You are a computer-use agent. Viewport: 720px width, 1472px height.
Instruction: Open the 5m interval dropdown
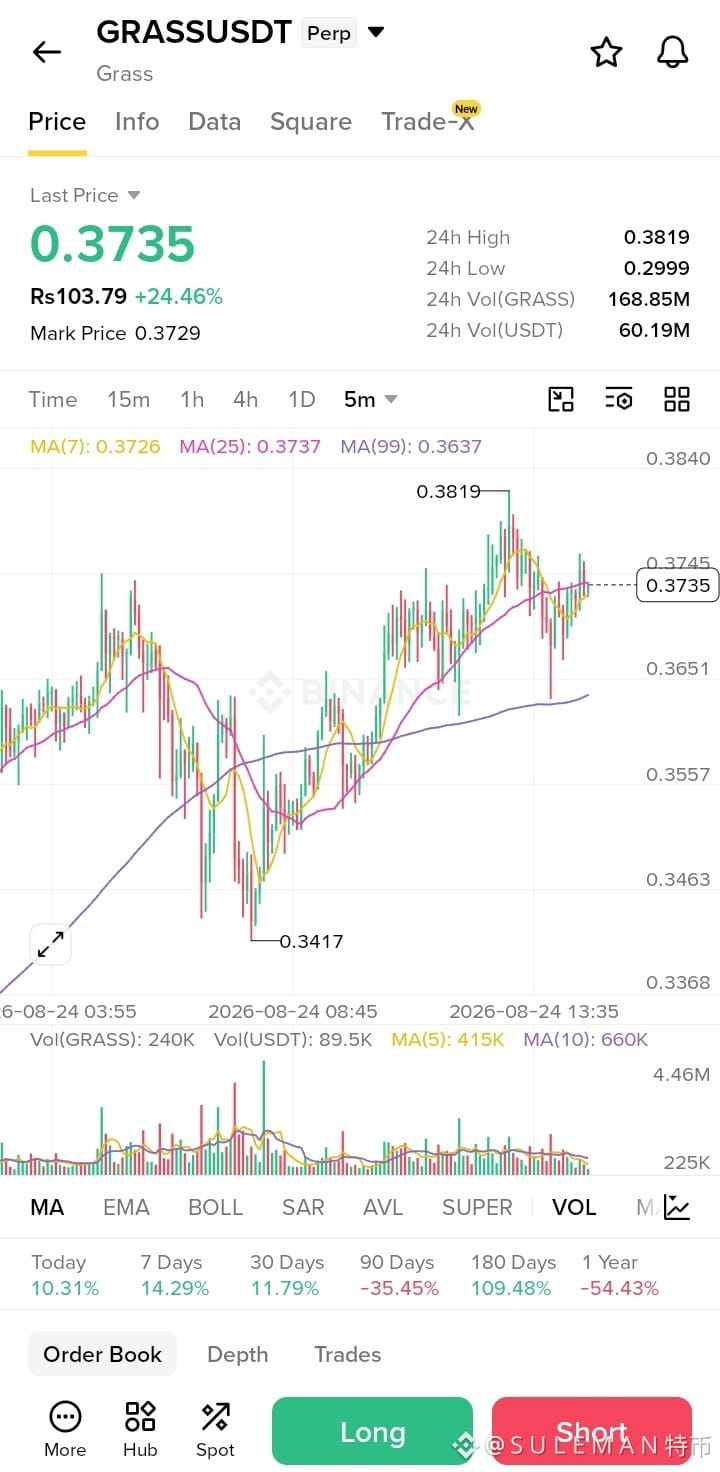(370, 400)
